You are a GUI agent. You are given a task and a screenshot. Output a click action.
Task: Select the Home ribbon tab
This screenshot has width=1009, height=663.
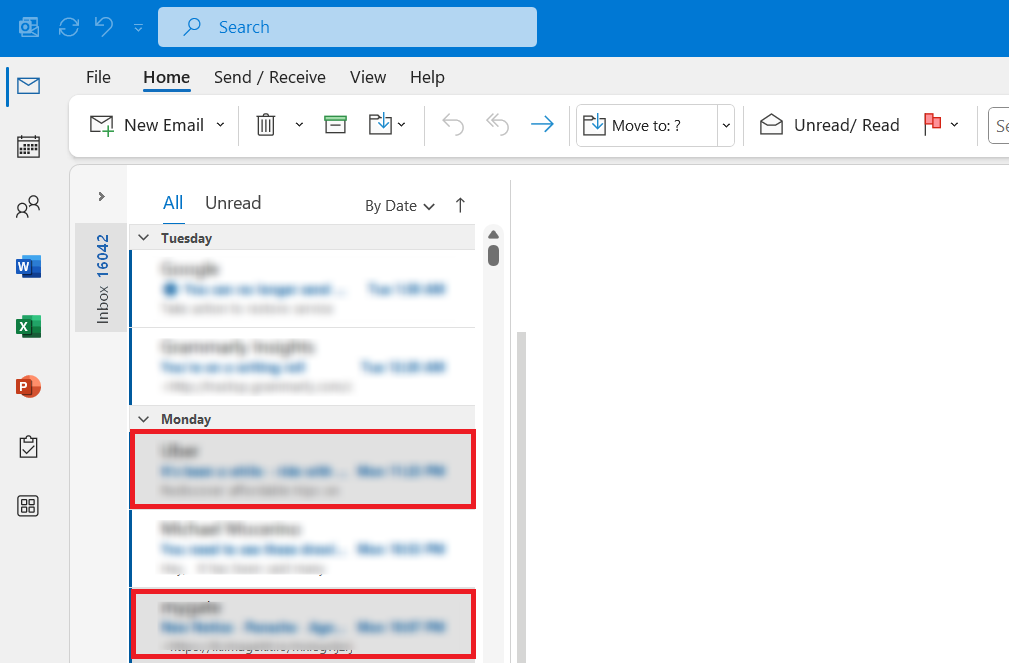(167, 77)
